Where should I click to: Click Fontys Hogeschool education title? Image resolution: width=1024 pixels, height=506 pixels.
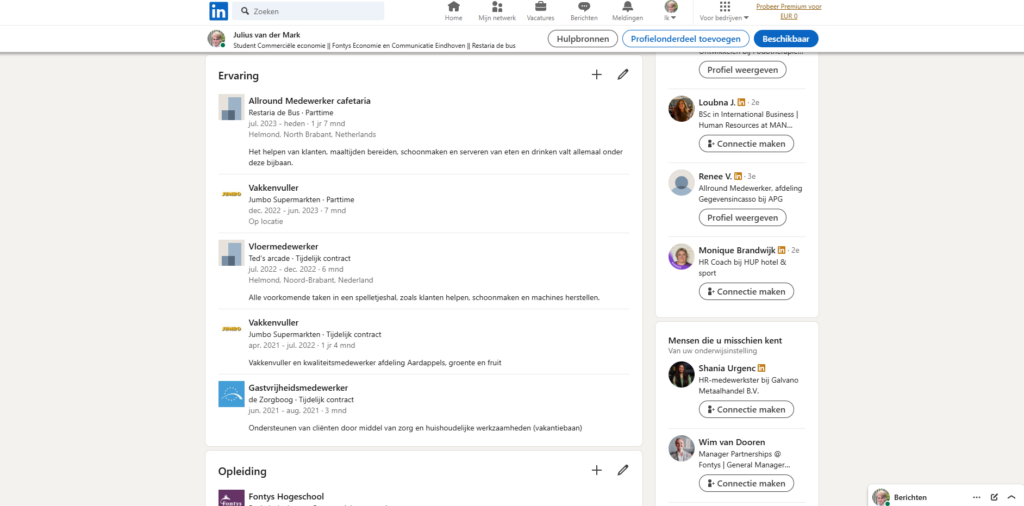[286, 496]
